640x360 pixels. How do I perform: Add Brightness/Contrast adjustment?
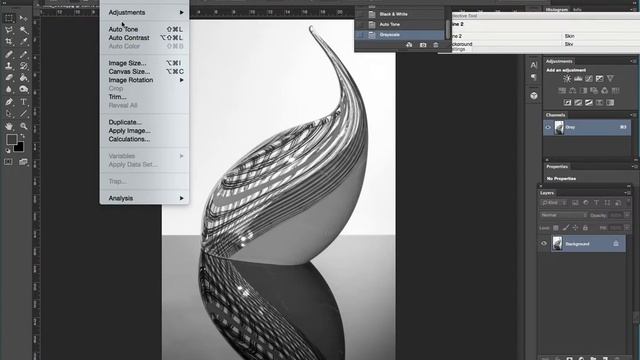567,78
